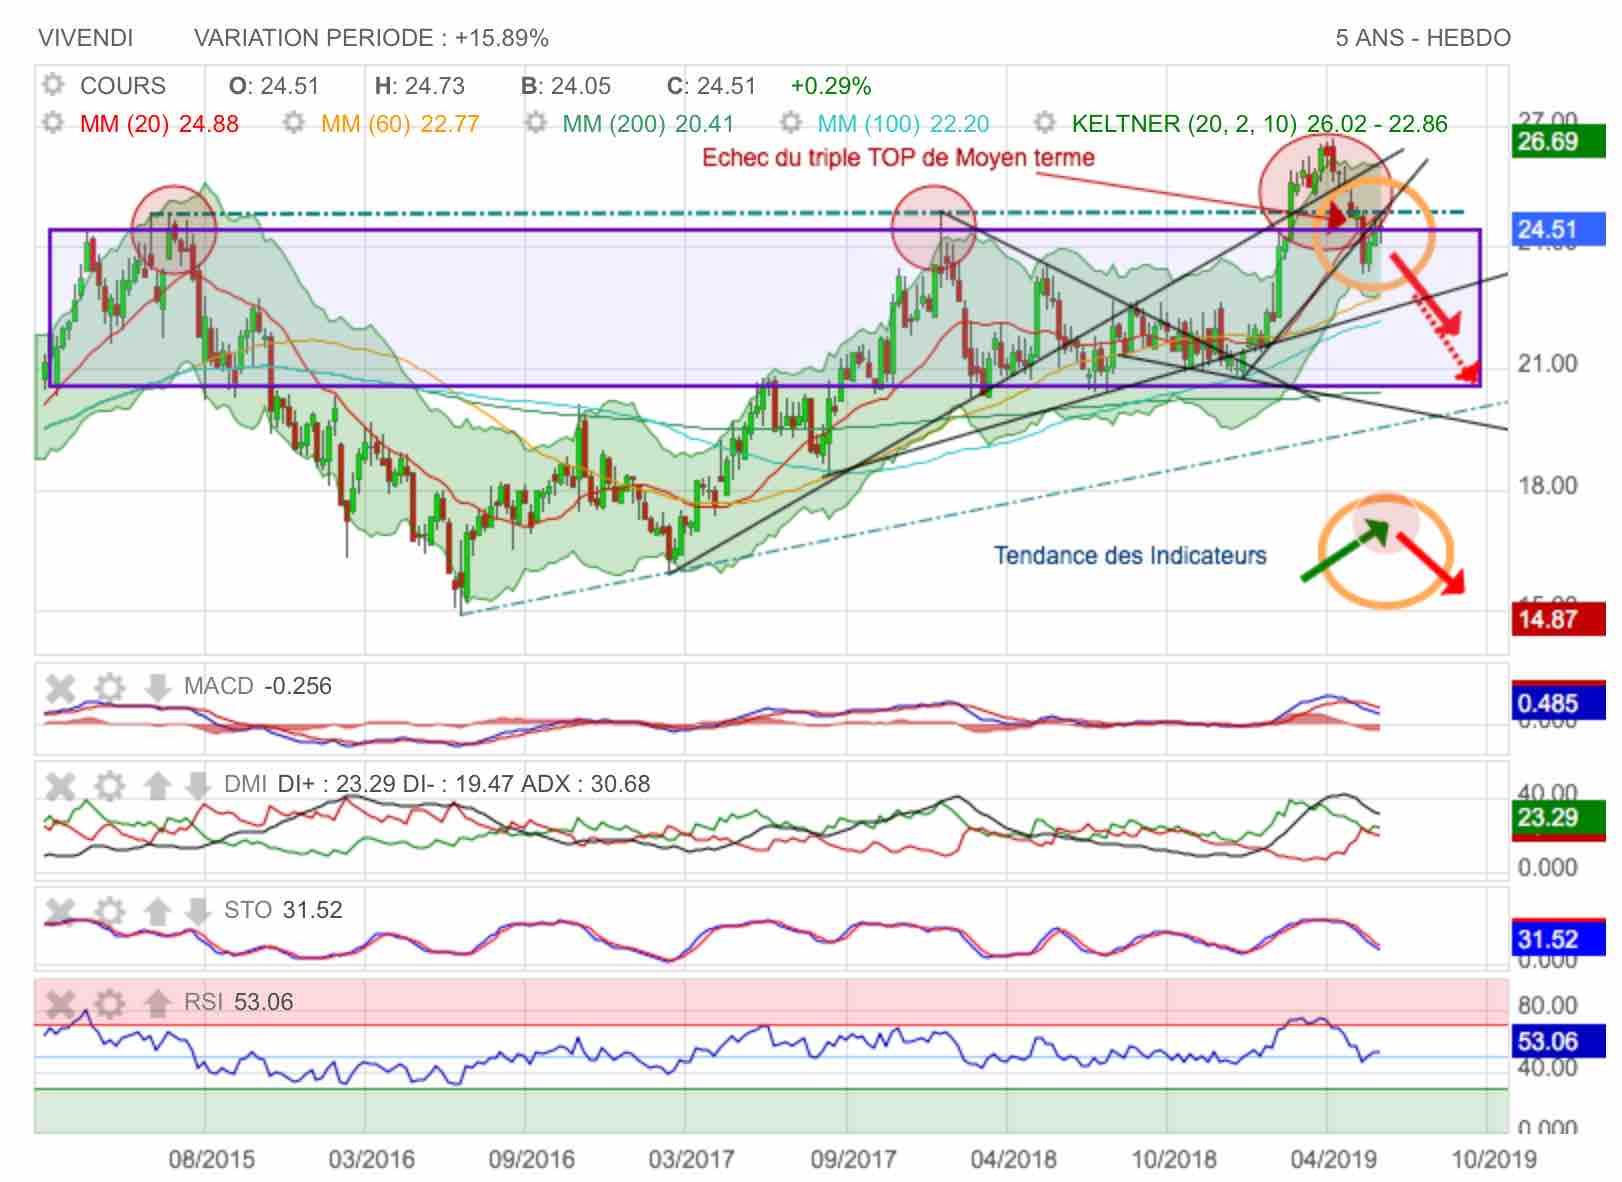Click the MM (200) 20.41 label

[648, 124]
